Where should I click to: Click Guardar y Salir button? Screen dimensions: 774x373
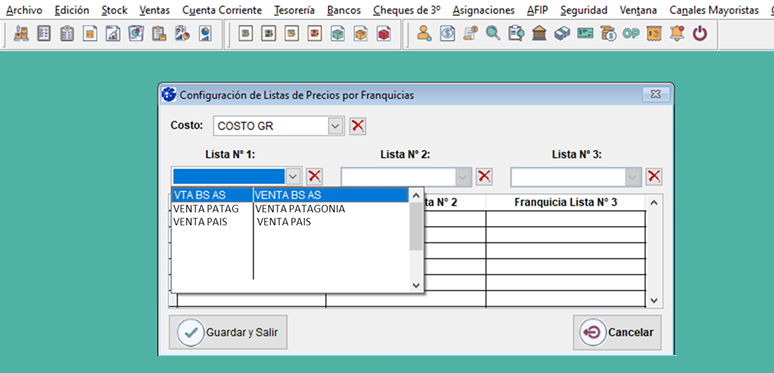pyautogui.click(x=228, y=333)
